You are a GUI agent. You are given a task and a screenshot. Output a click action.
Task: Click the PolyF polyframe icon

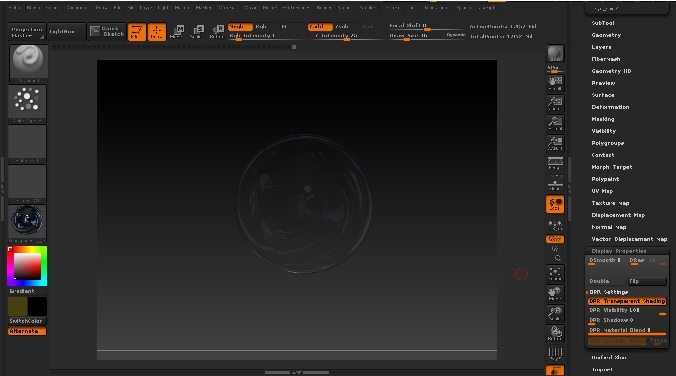tap(555, 353)
